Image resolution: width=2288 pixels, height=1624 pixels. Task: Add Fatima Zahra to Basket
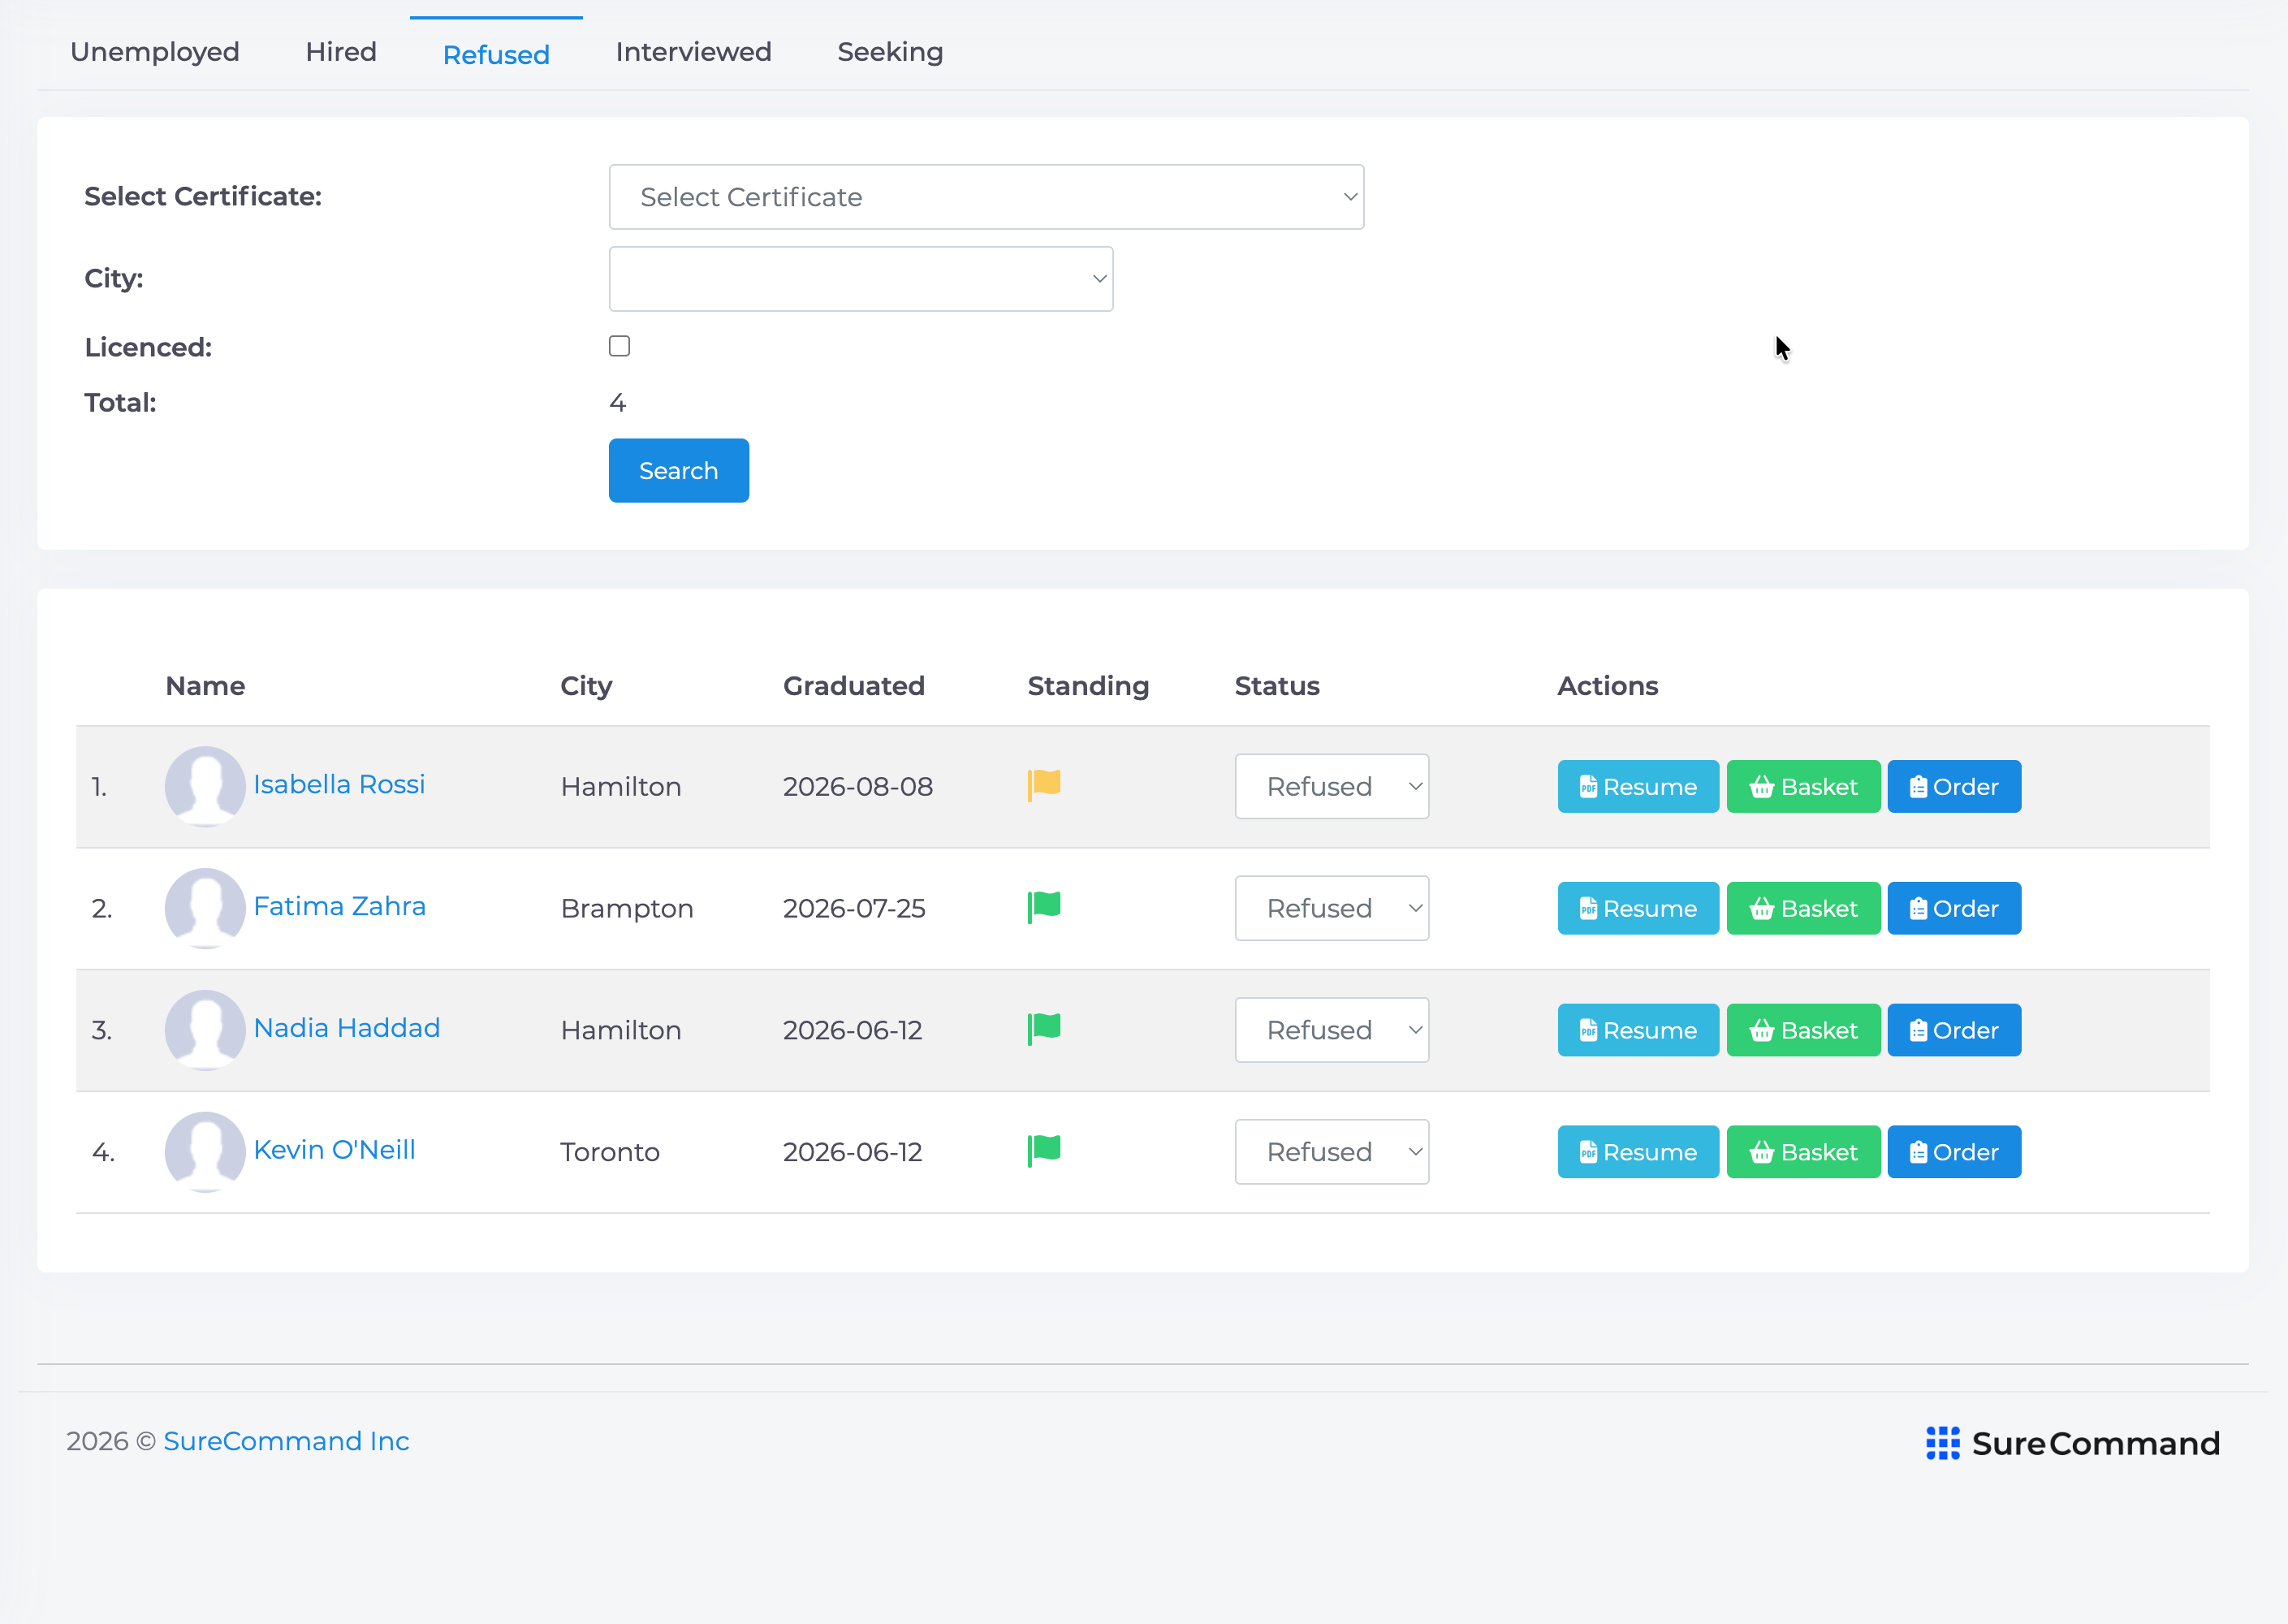[x=1803, y=908]
